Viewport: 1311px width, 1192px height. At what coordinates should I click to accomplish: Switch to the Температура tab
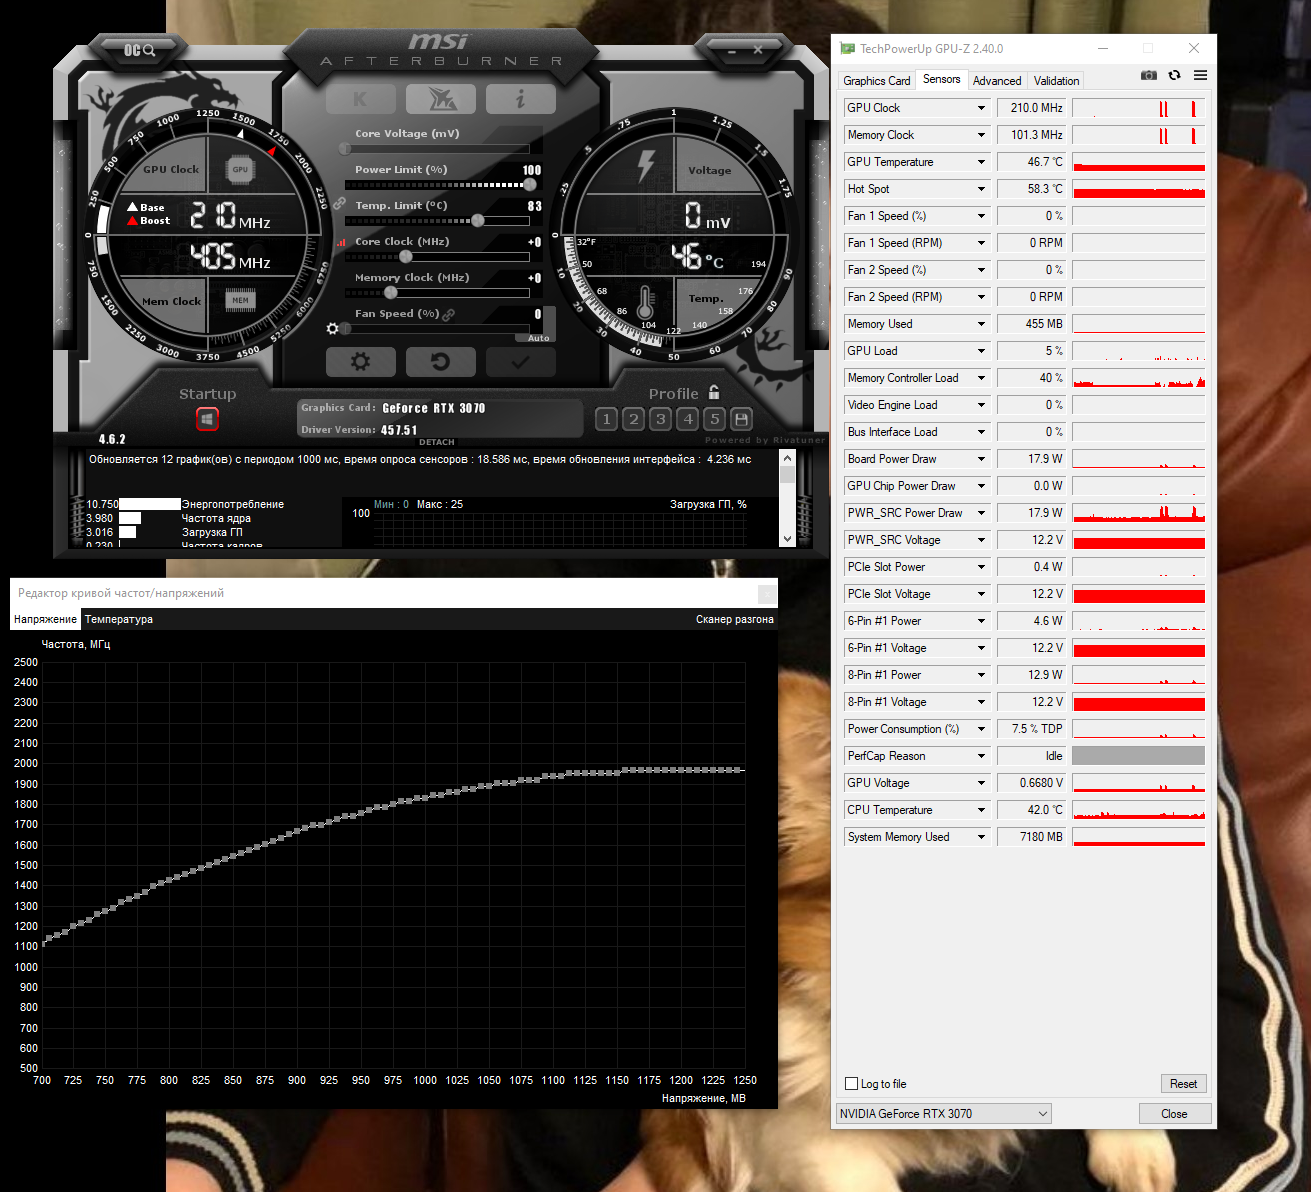(119, 619)
